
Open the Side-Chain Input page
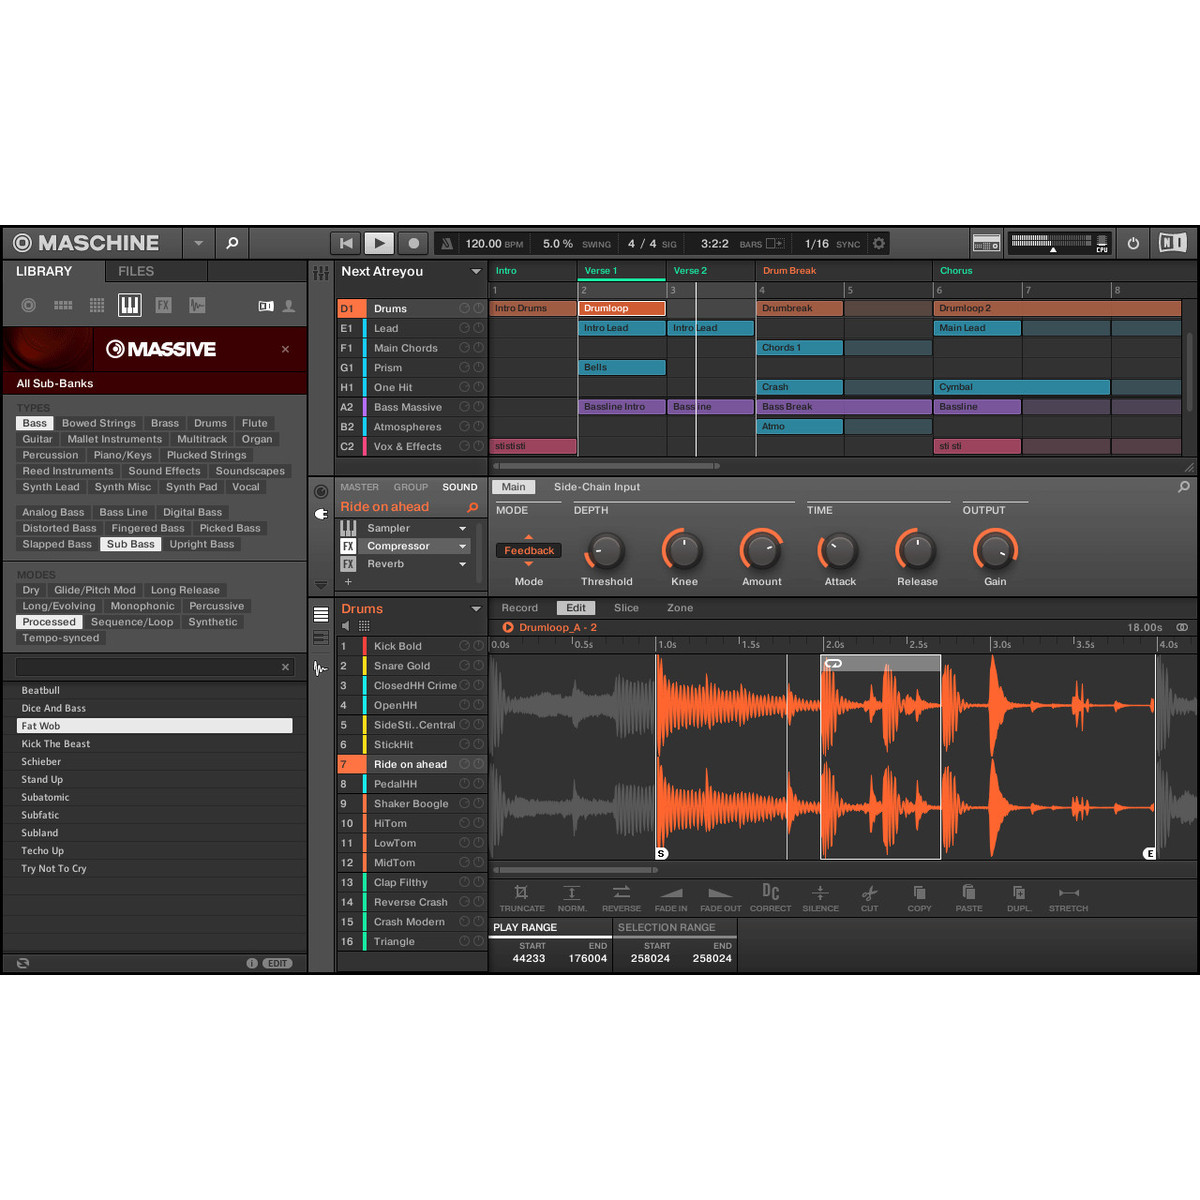(597, 487)
